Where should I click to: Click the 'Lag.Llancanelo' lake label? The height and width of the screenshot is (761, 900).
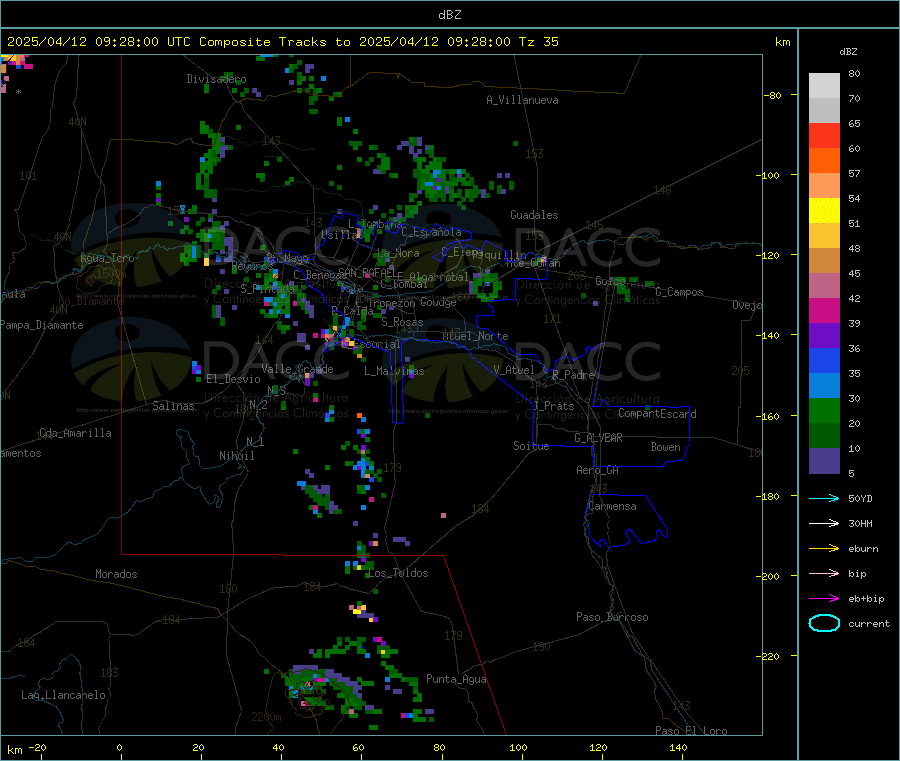click(64, 695)
